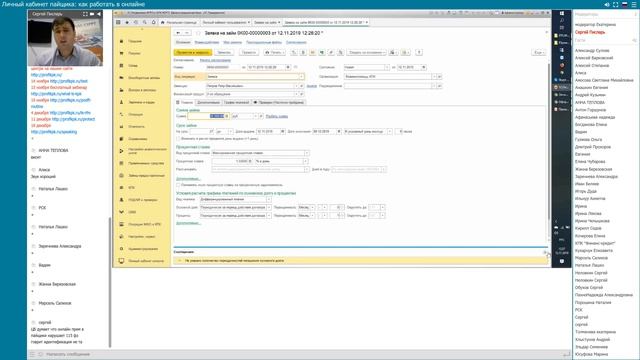Image resolution: width=640 pixels, height=360 pixels.
Task: Open calculator in the Сумма field
Action: pyautogui.click(x=227, y=116)
